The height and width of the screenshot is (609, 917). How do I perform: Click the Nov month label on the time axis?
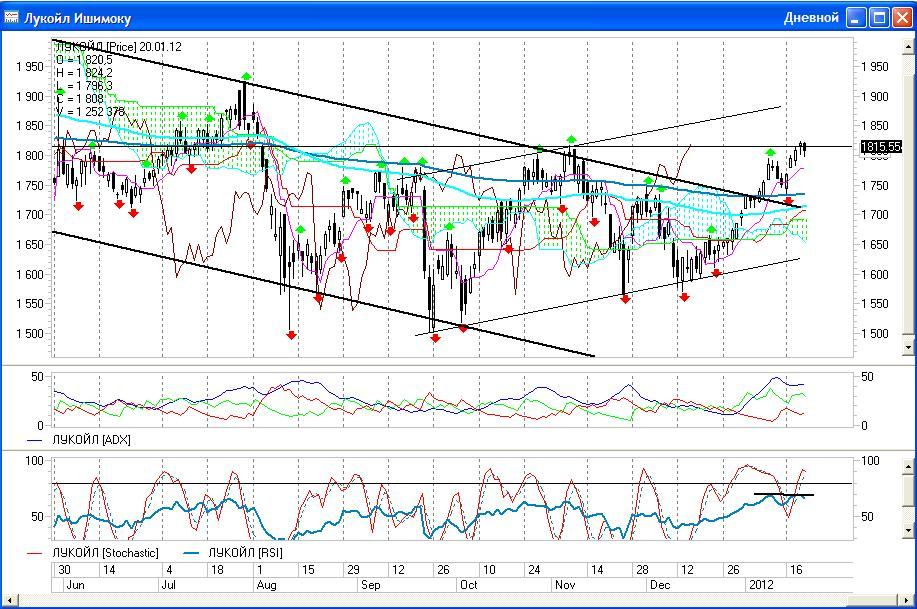coord(565,585)
